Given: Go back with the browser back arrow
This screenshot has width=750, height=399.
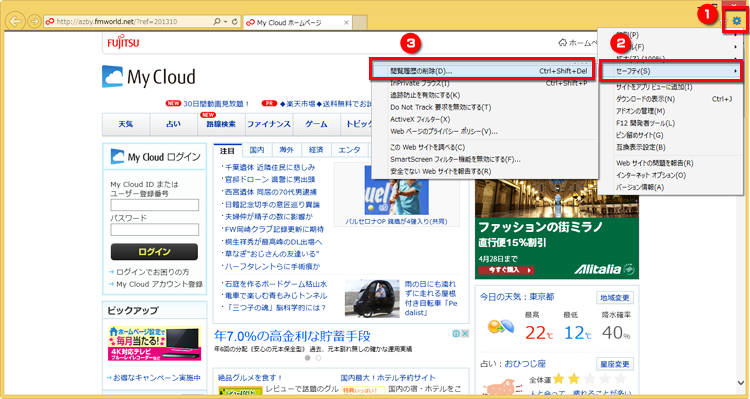Looking at the screenshot, I should tap(17, 22).
